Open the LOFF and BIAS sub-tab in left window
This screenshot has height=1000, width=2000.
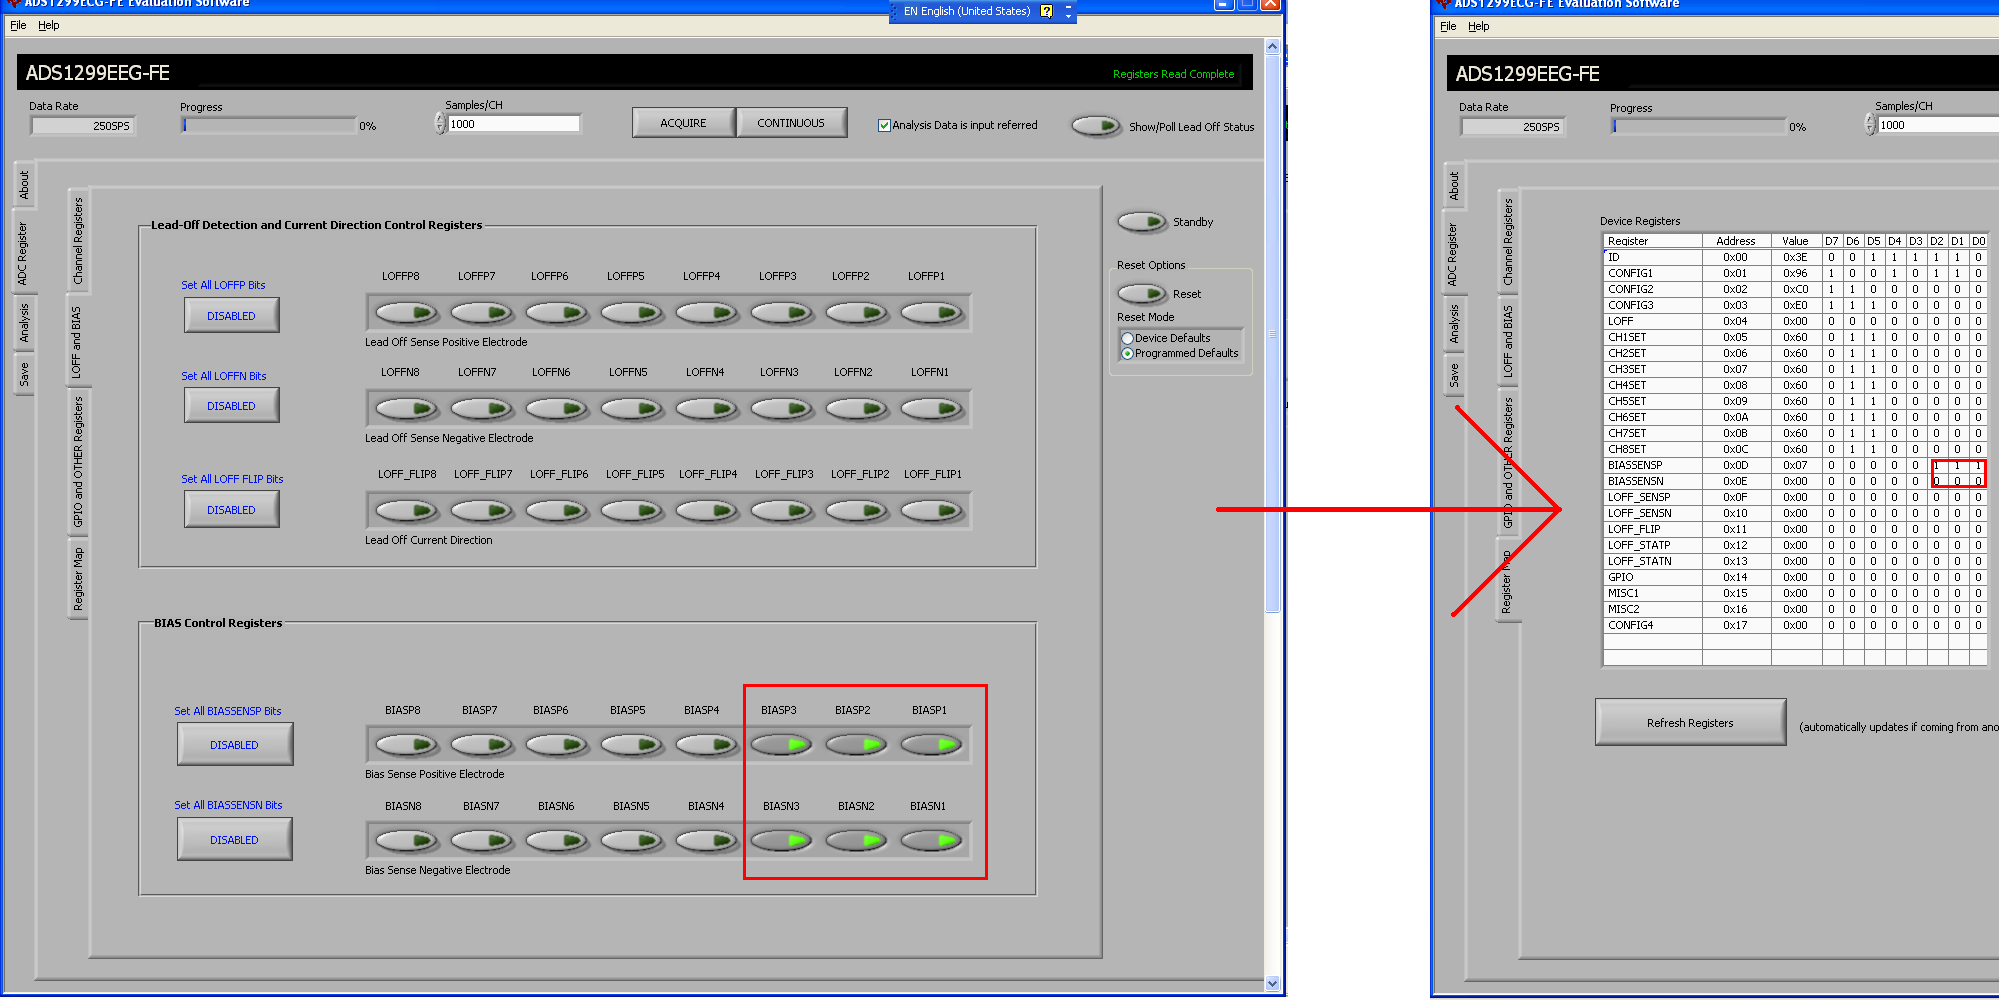tap(78, 342)
